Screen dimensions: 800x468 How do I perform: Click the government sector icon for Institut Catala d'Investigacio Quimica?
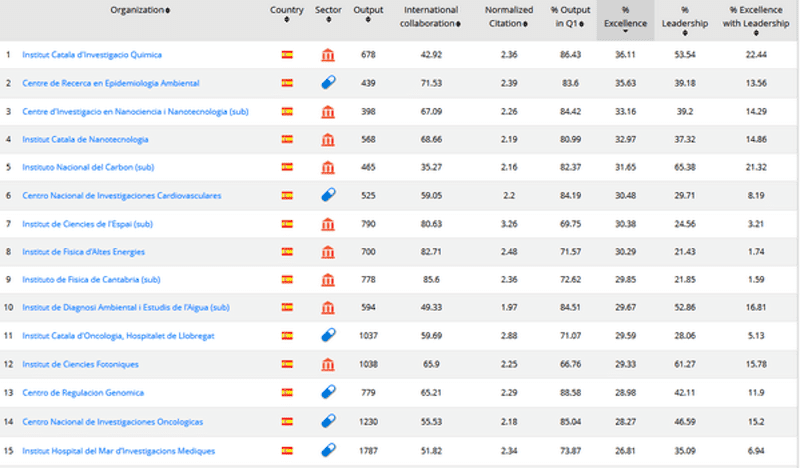point(328,55)
